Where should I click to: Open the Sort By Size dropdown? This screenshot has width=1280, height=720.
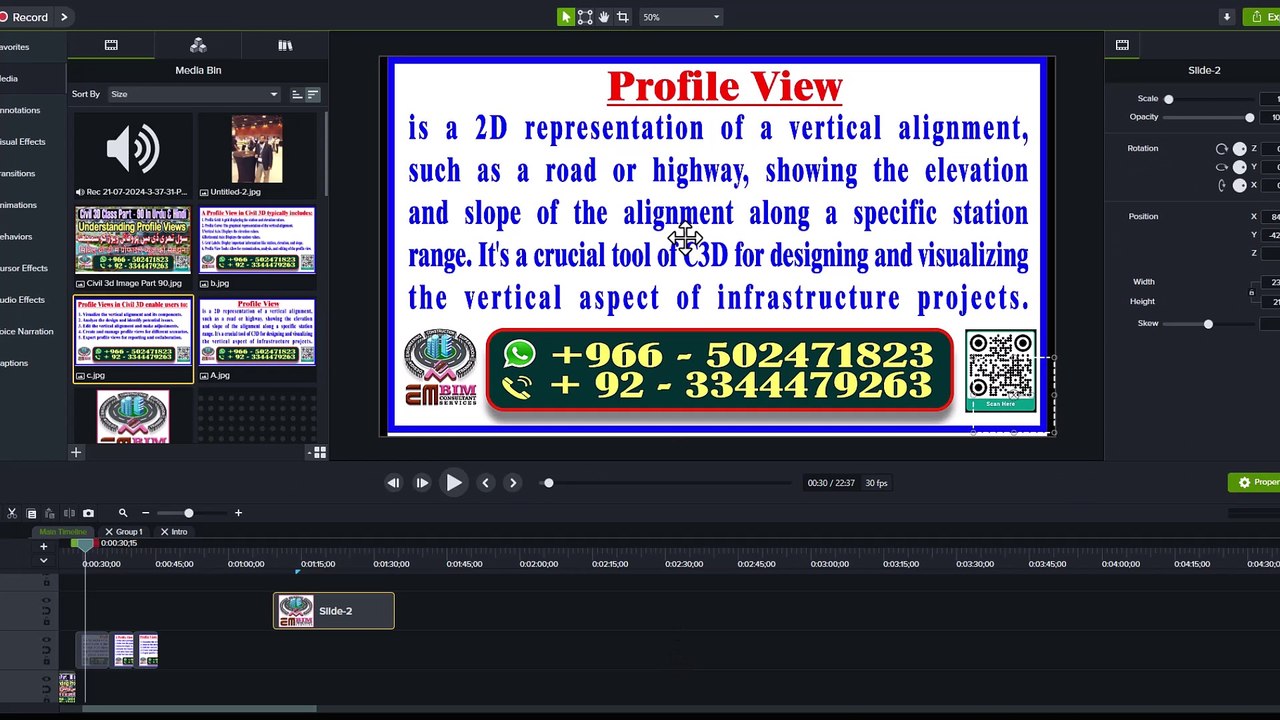pos(194,94)
